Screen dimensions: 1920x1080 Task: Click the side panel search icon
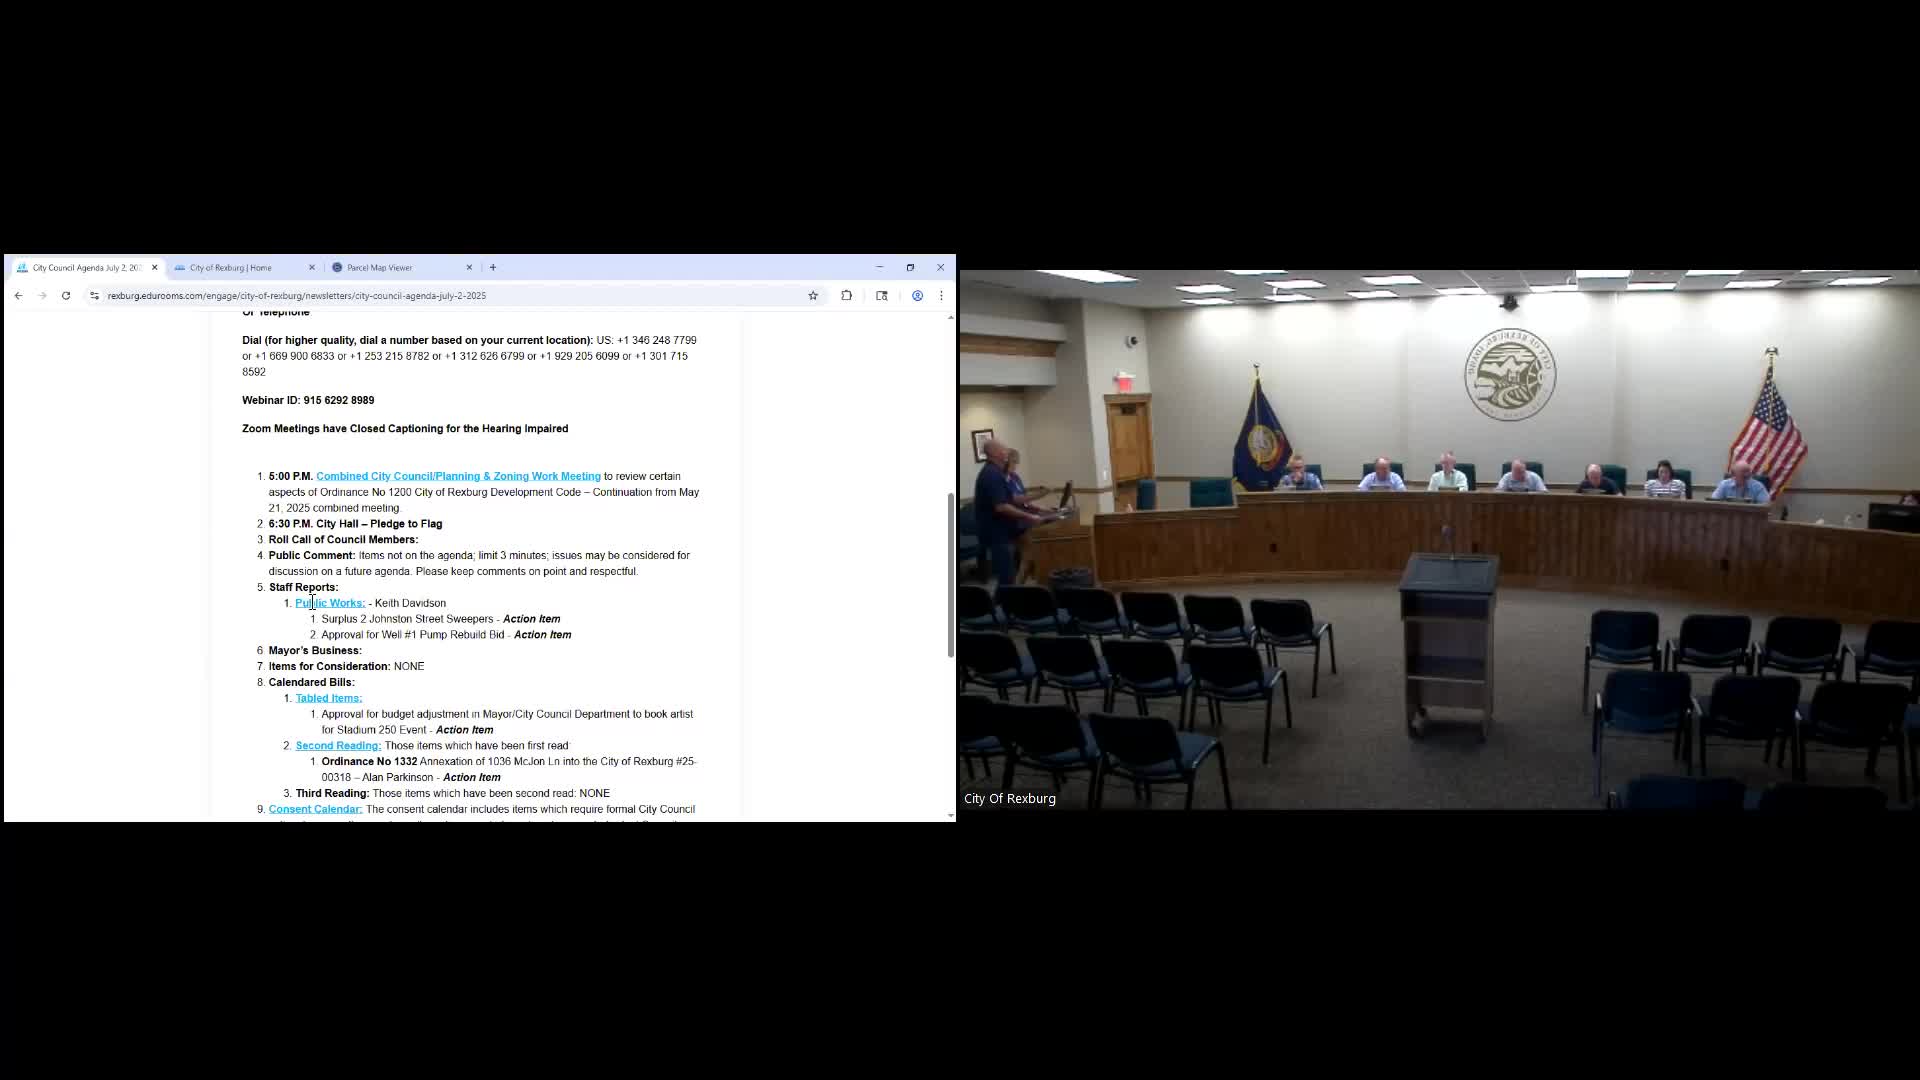coord(882,296)
